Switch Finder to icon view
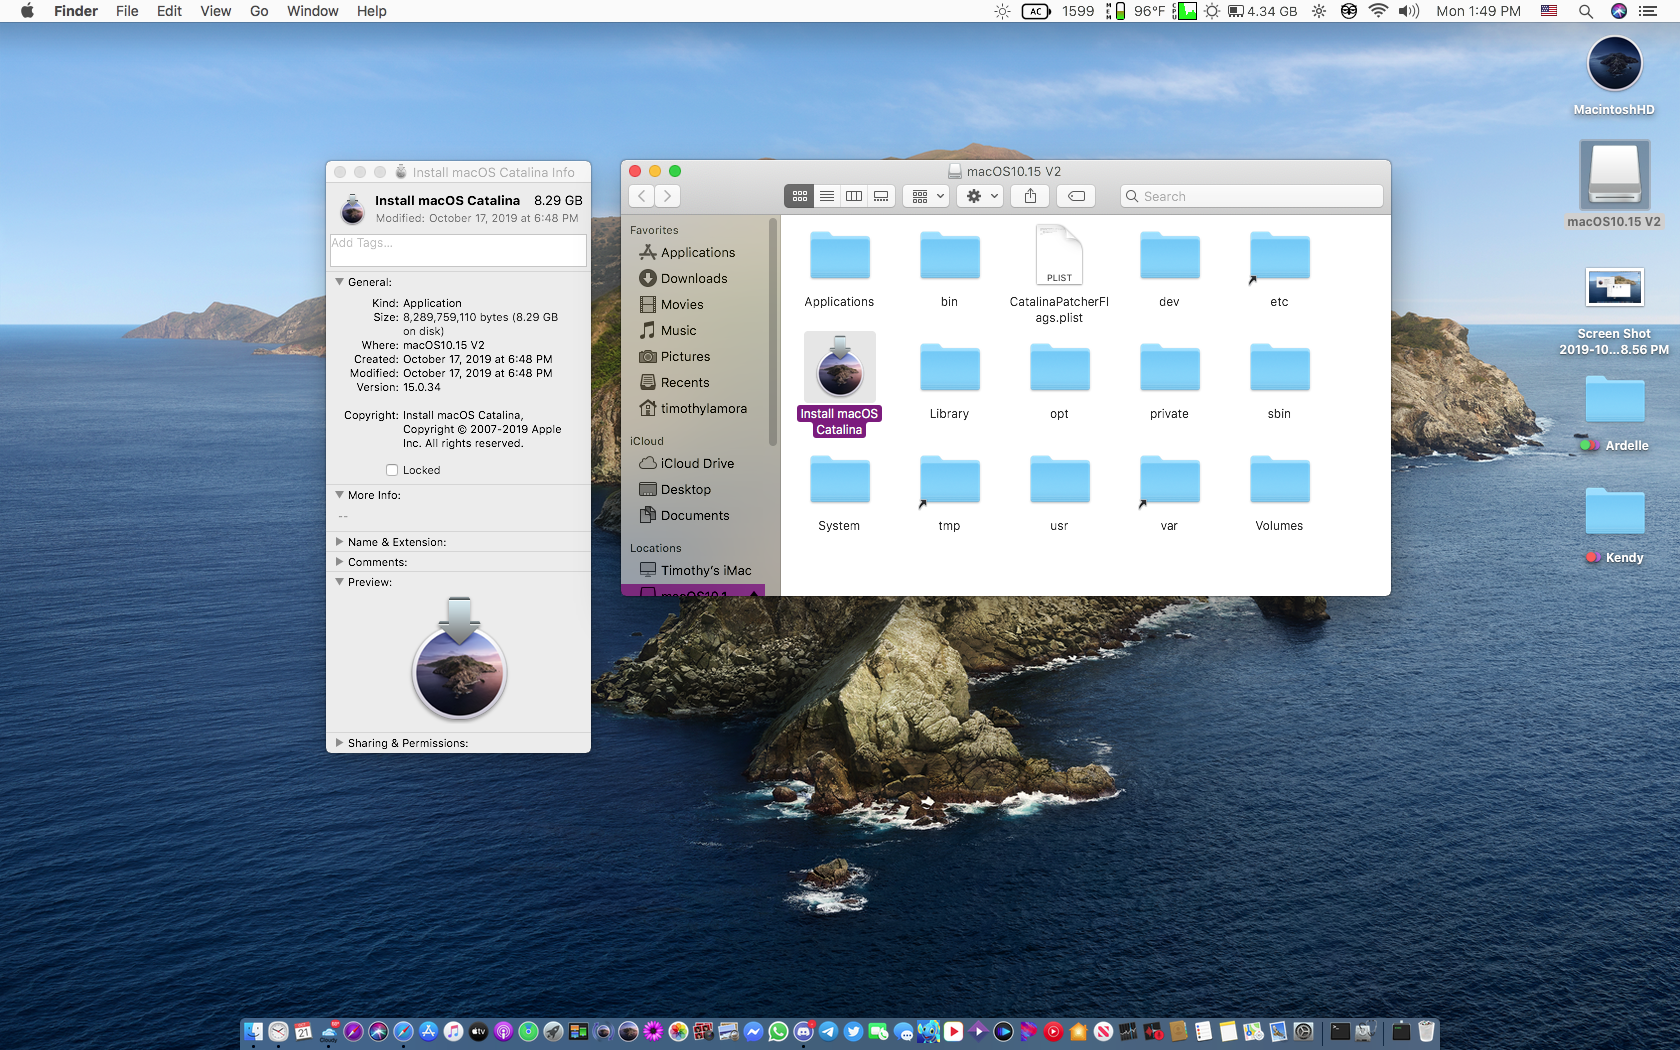Screen dimensions: 1680x1050 coord(800,196)
